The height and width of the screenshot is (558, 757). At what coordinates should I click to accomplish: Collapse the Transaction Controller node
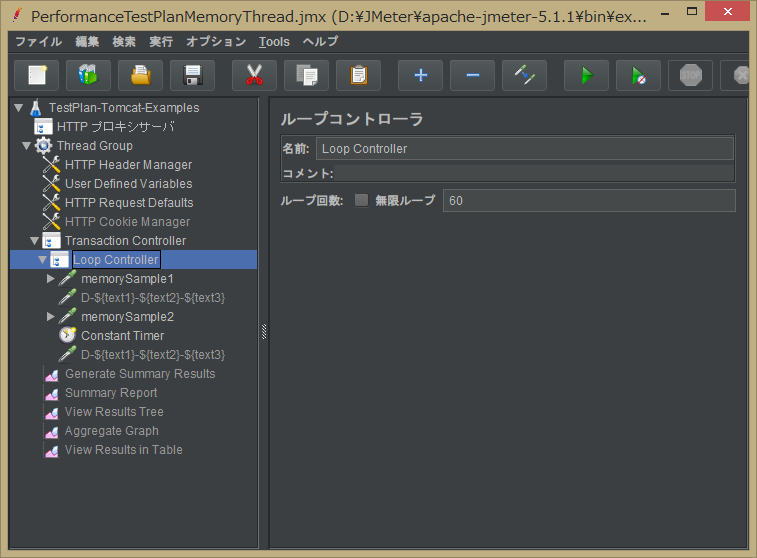coord(34,240)
